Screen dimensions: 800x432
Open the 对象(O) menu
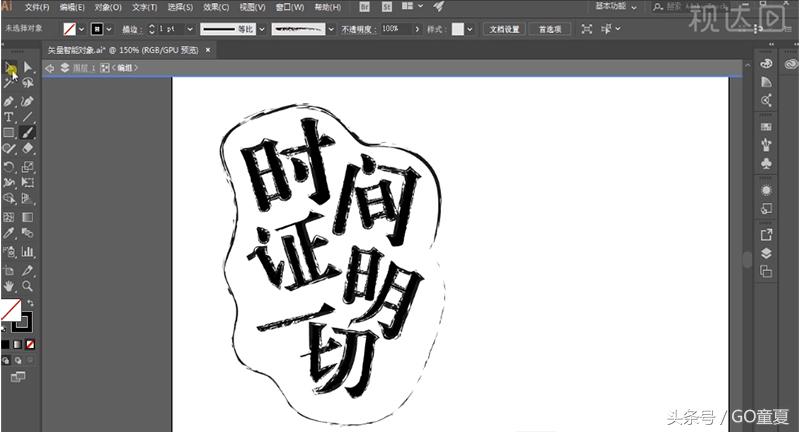pos(108,7)
